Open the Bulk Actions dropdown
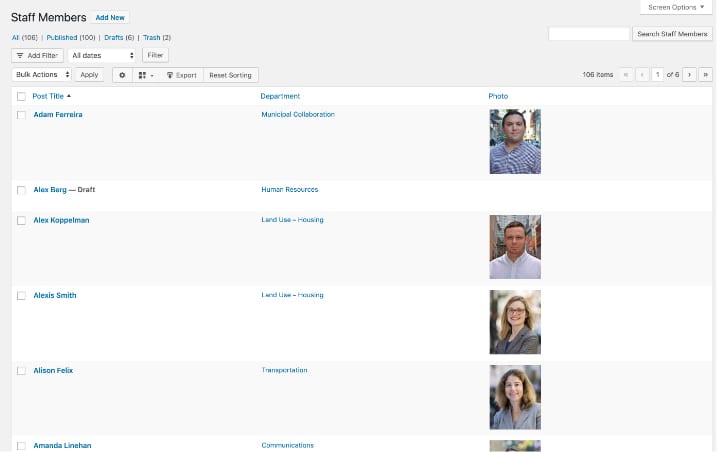The image size is (717, 452). tap(42, 75)
